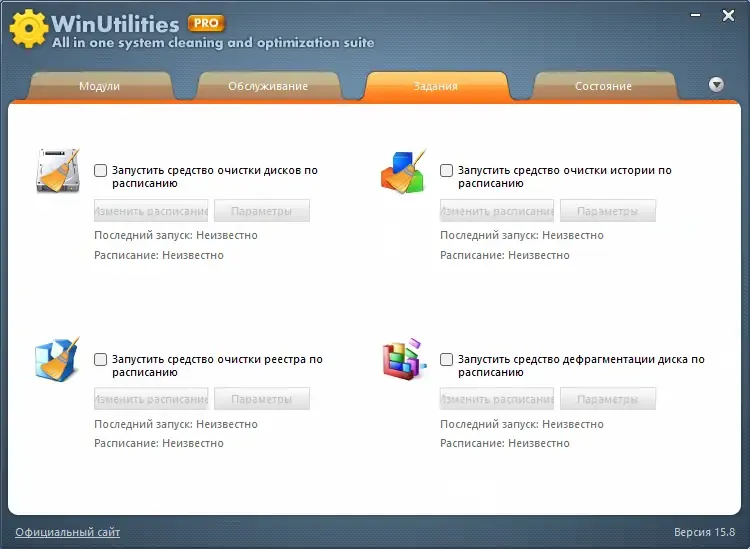Click the WinUtilities gear logo icon
The image size is (750, 549).
point(28,28)
